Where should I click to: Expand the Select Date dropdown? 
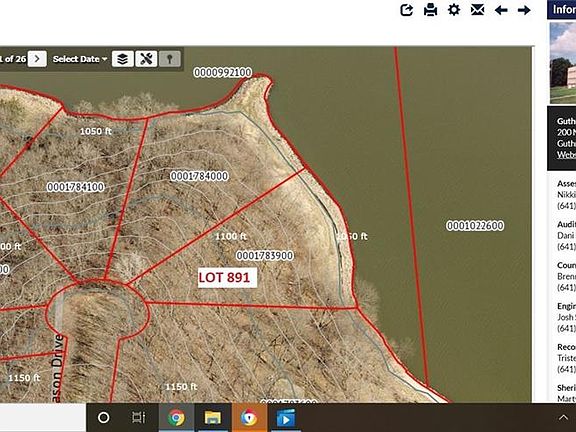[80, 59]
